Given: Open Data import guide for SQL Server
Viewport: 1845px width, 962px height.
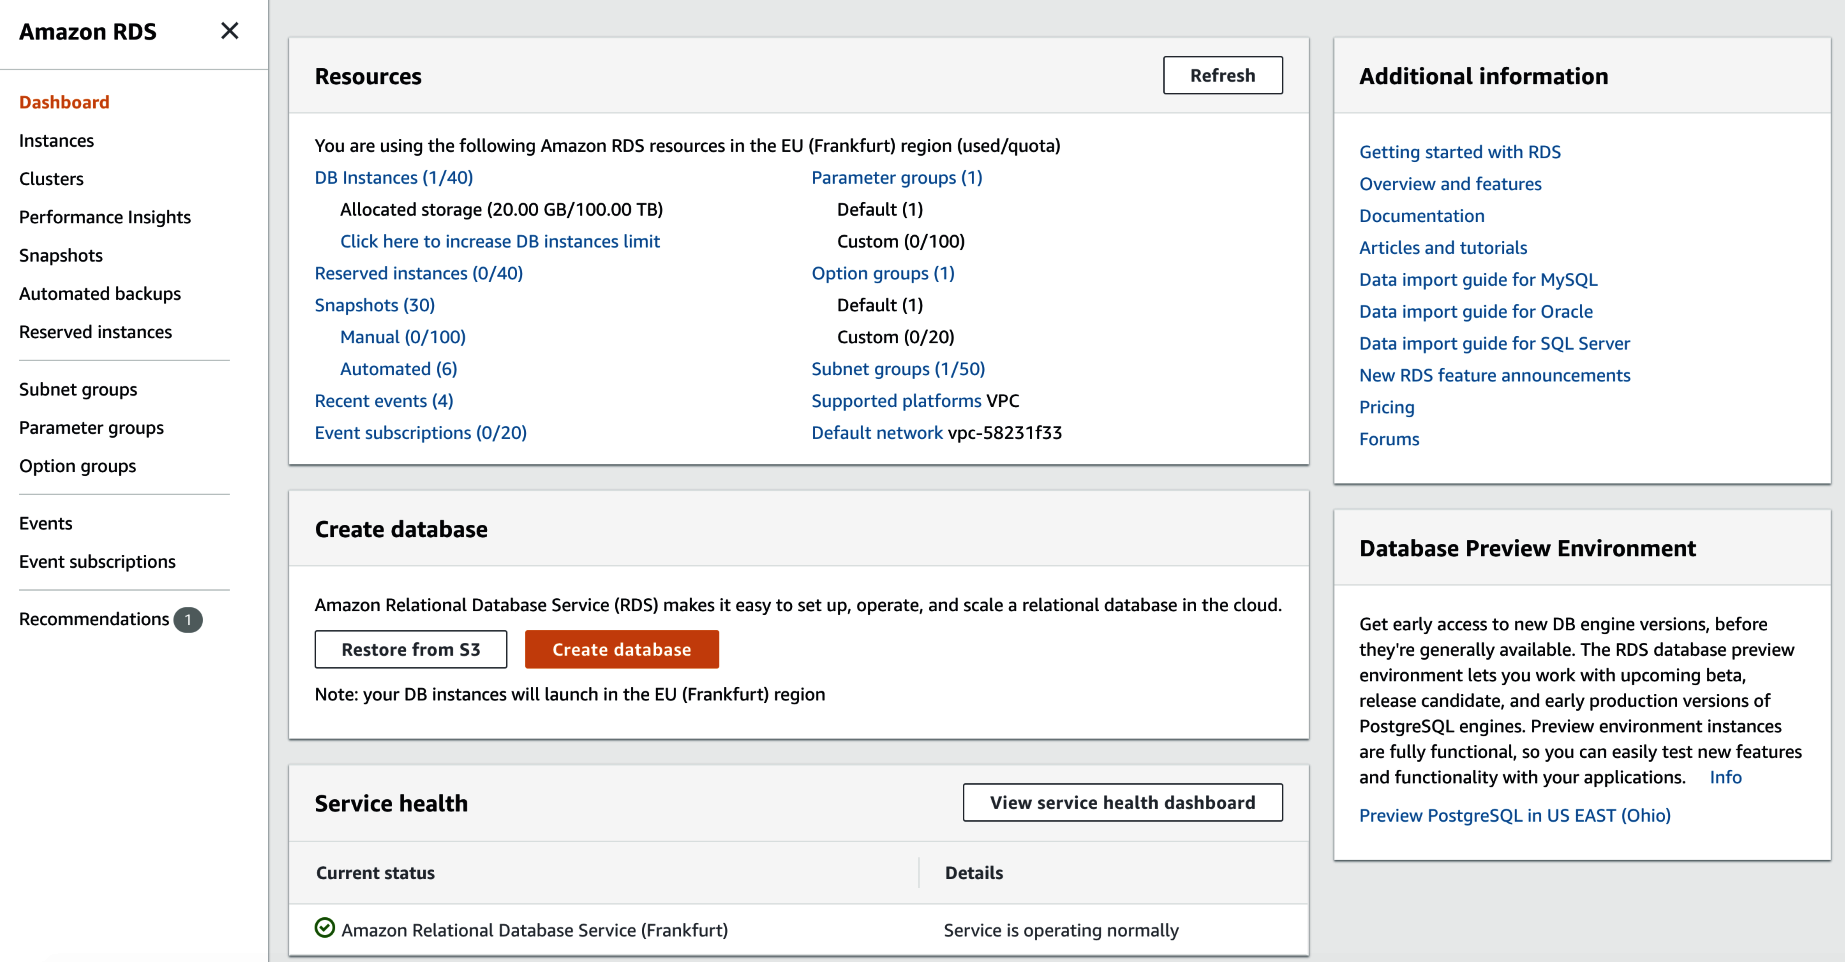Looking at the screenshot, I should pyautogui.click(x=1494, y=344).
